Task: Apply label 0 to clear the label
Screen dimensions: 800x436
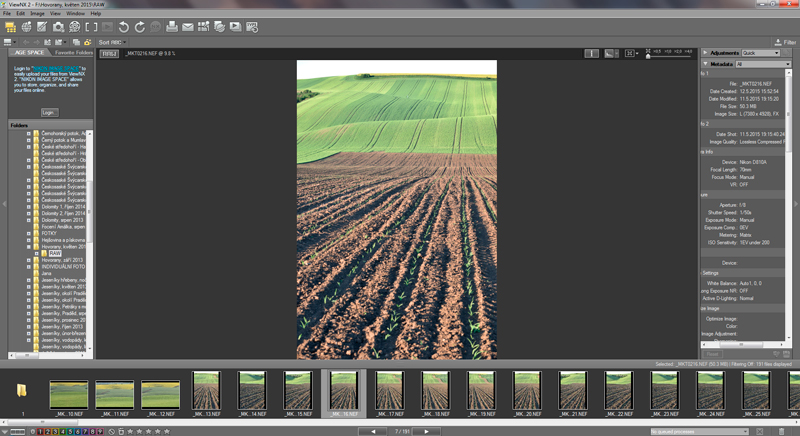Action: (x=33, y=431)
